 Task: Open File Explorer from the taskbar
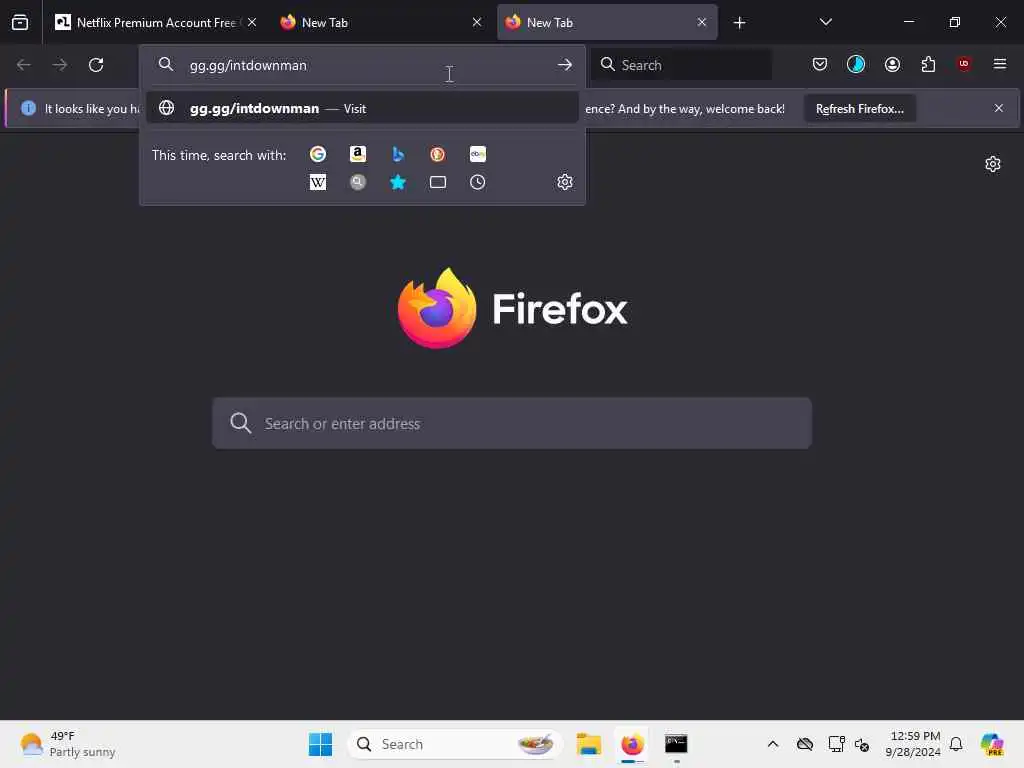point(588,744)
